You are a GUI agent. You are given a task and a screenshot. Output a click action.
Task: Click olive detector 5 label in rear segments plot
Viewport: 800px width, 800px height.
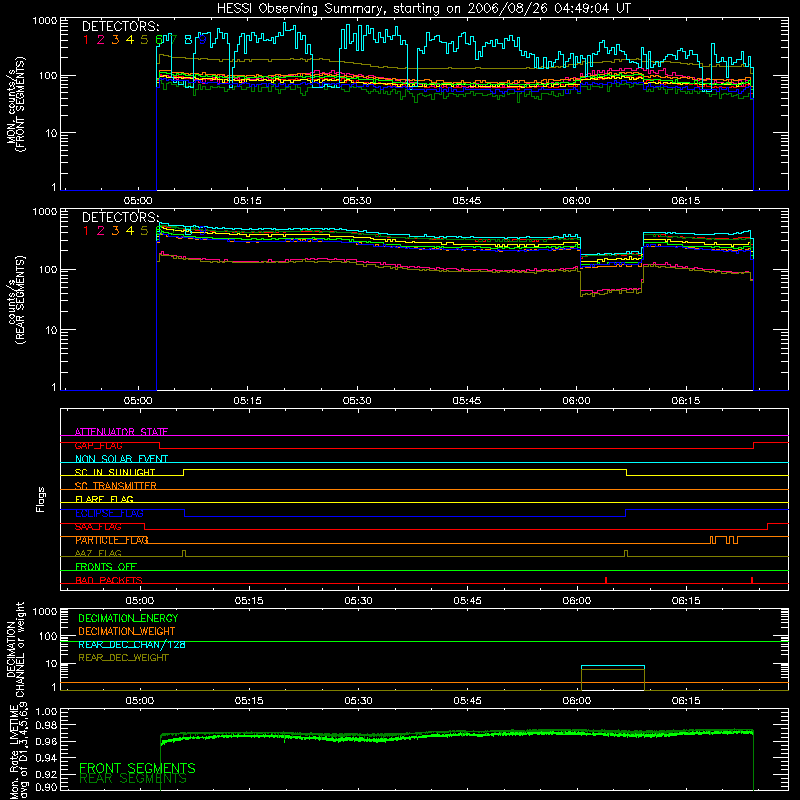tap(144, 231)
